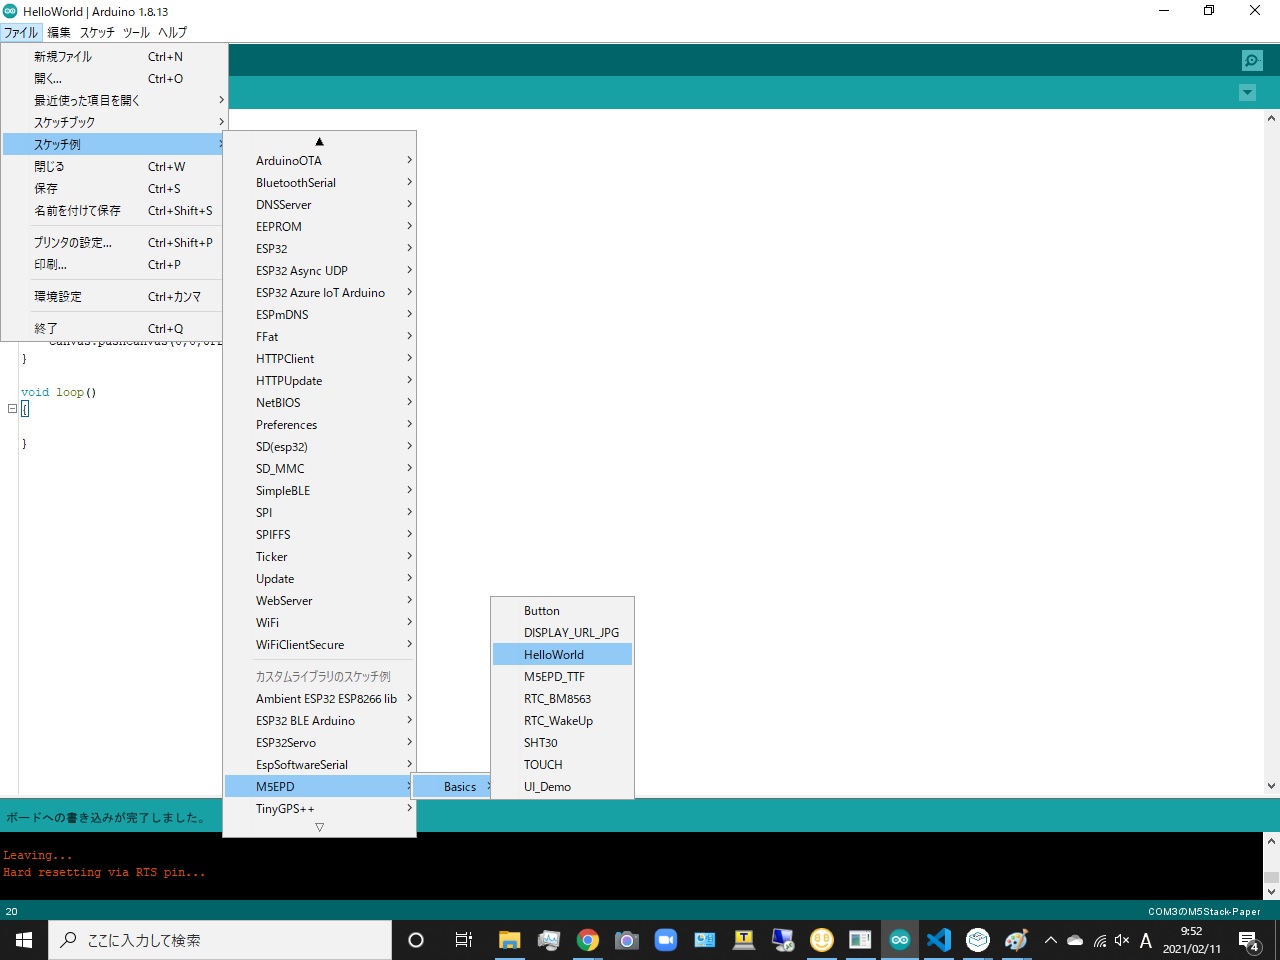Image resolution: width=1280 pixels, height=960 pixels.
Task: Open the smiley face app on taskbar
Action: coord(822,940)
